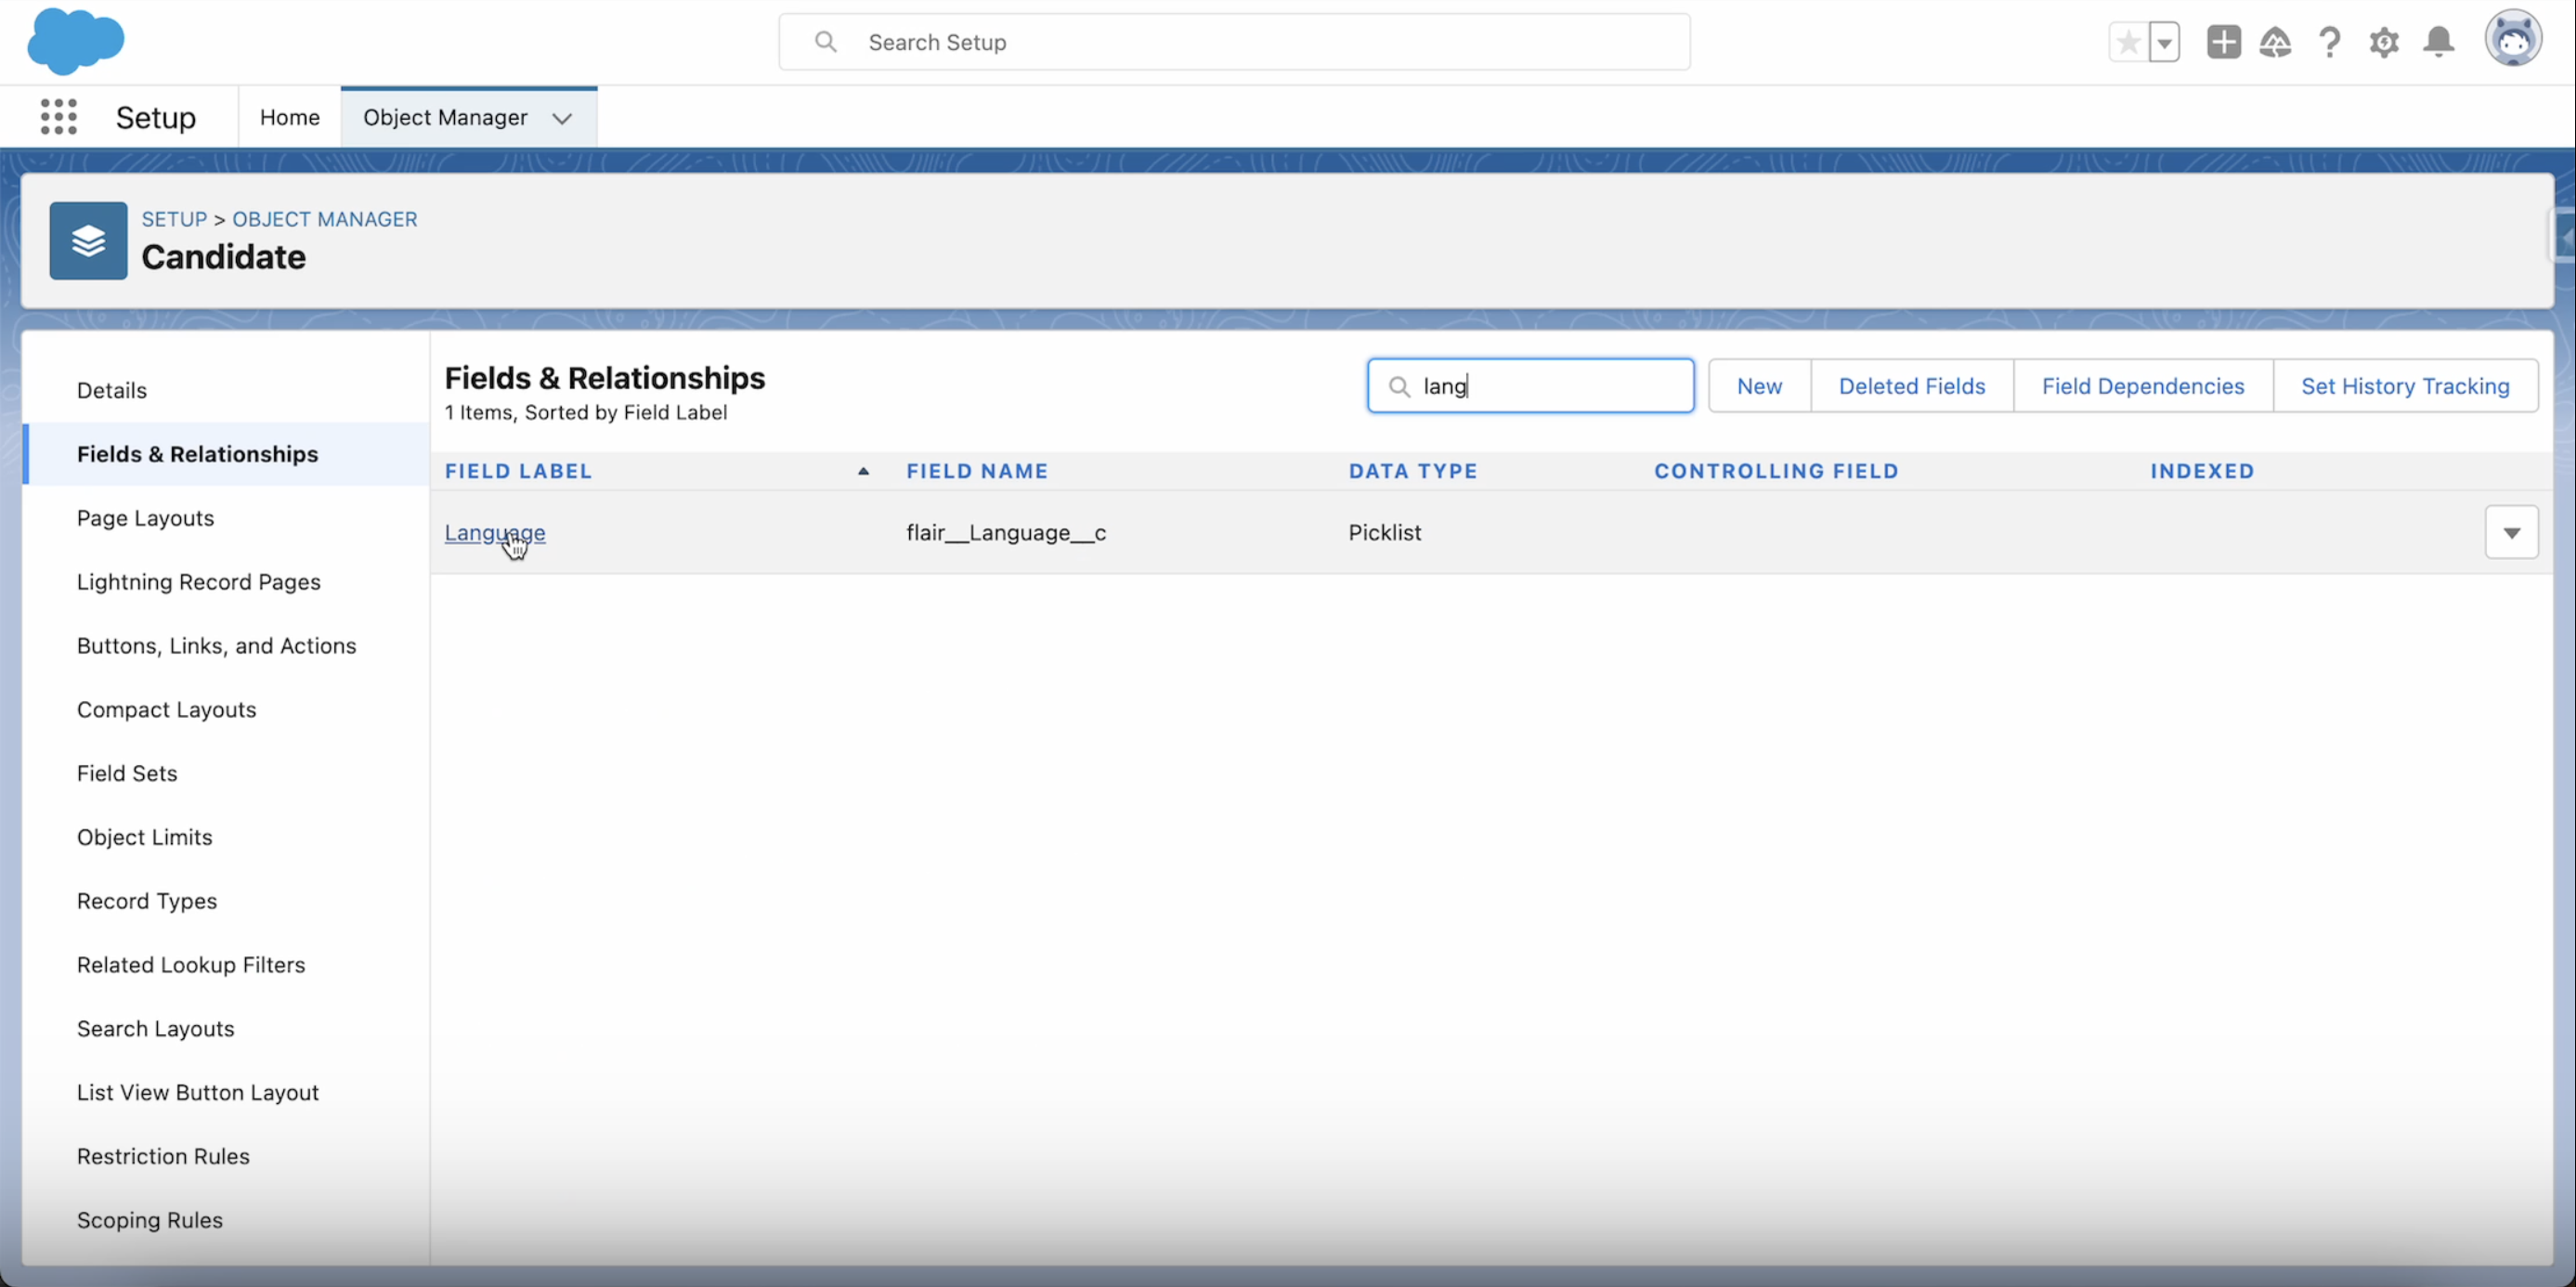Open the Trailhead guidance icon
Viewport: 2576px width, 1287px height.
point(2275,42)
